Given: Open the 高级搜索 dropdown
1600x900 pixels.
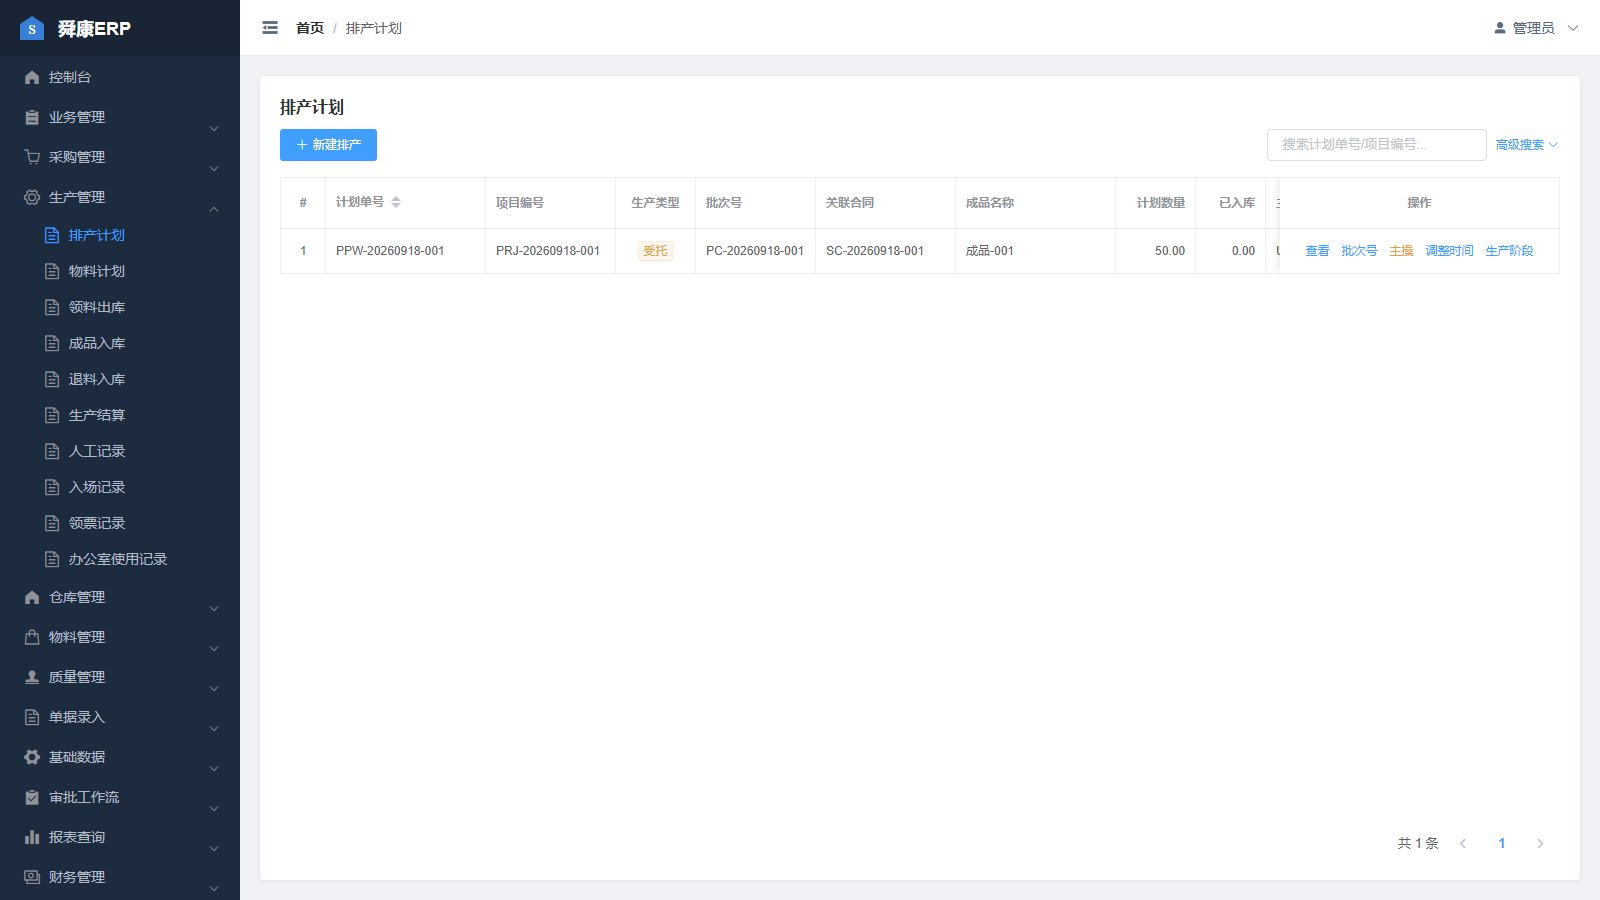Looking at the screenshot, I should (1526, 145).
